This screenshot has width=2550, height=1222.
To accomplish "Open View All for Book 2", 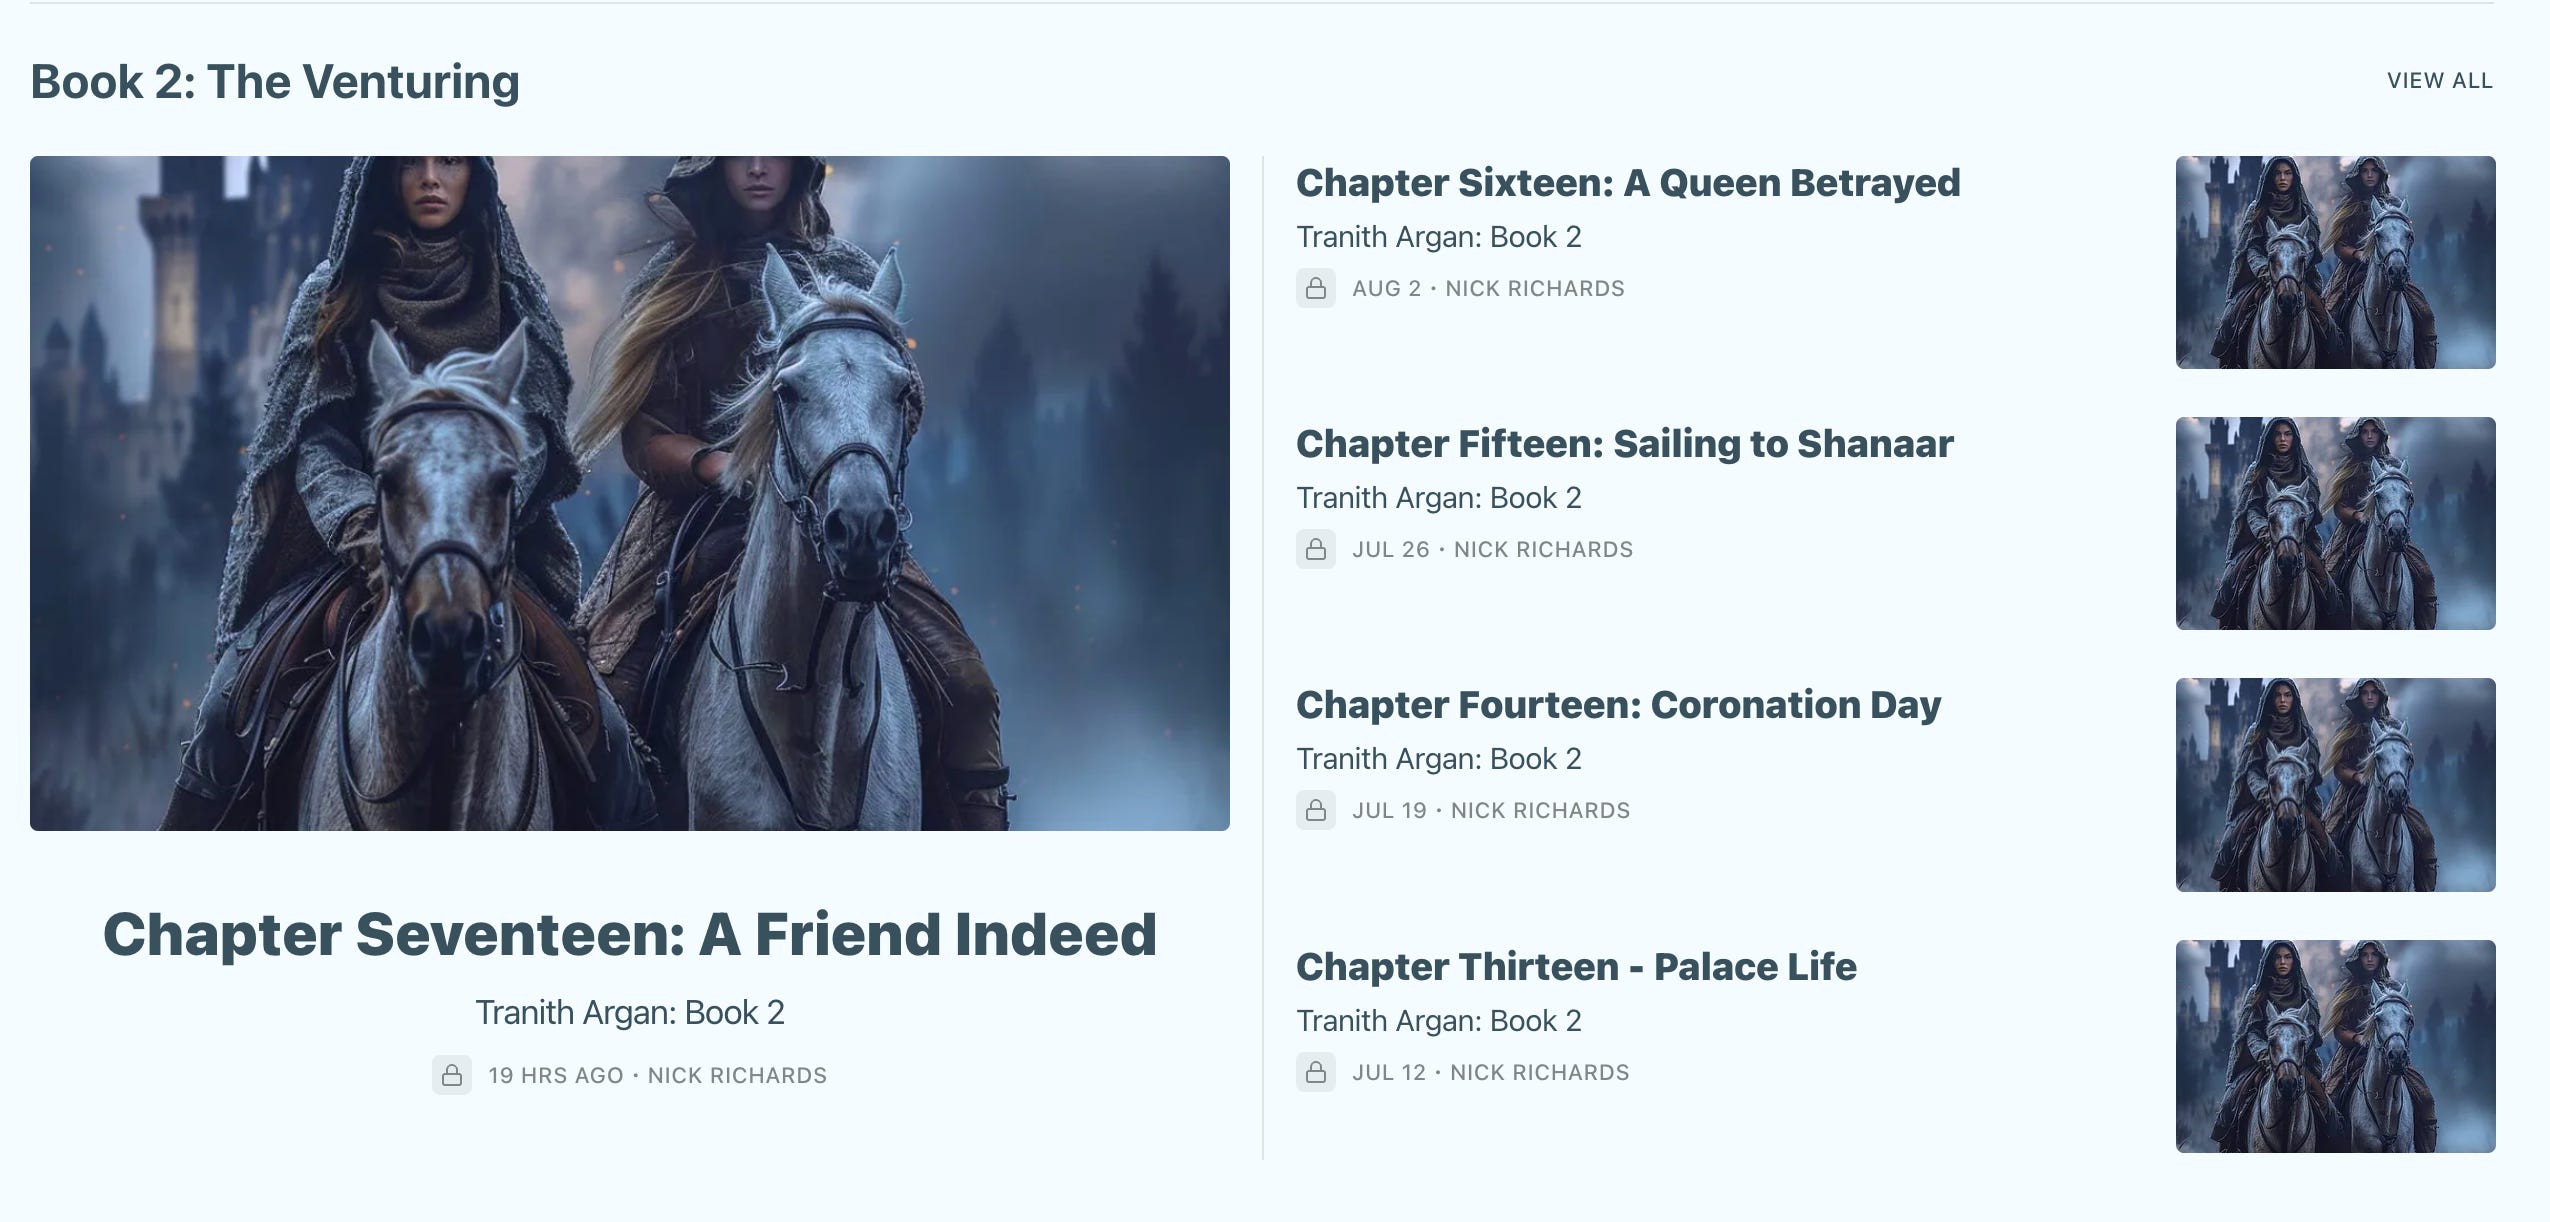I will pyautogui.click(x=2439, y=81).
